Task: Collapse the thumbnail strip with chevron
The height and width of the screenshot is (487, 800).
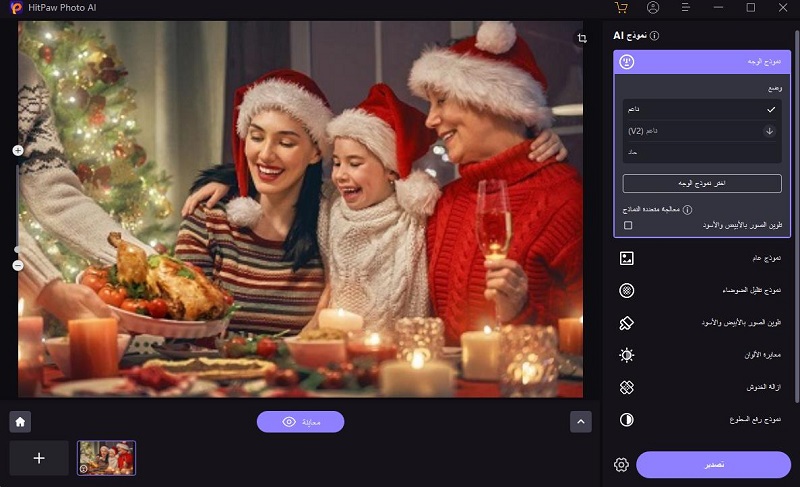Action: pyautogui.click(x=581, y=421)
